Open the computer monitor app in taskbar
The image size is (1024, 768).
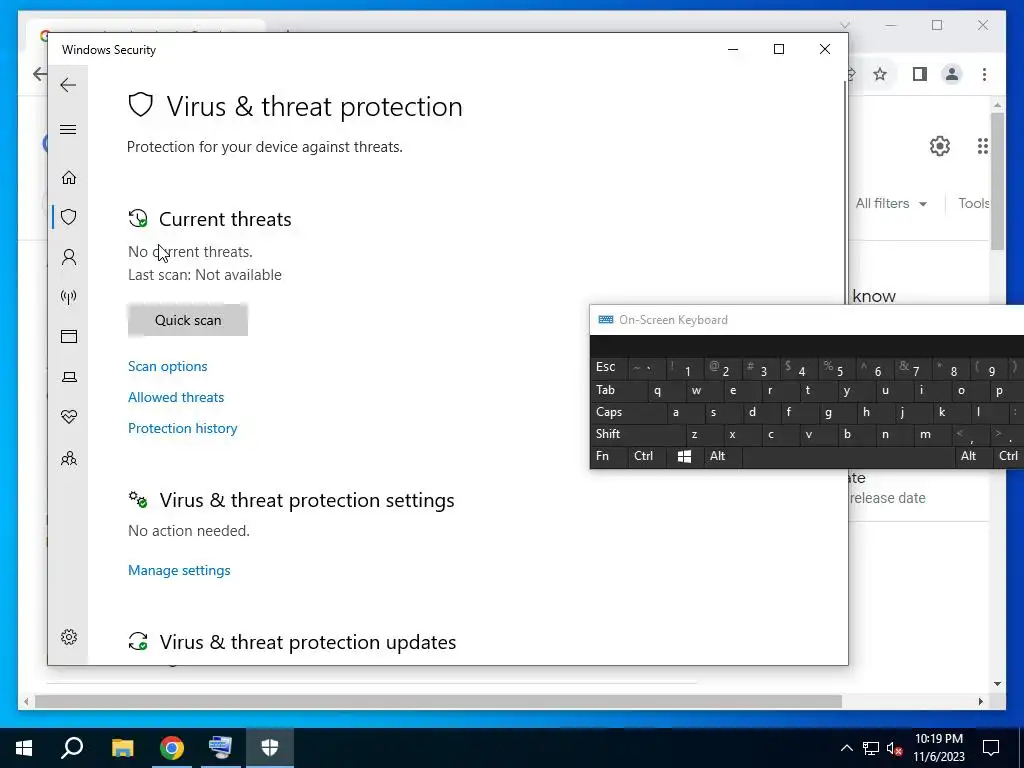[220, 748]
